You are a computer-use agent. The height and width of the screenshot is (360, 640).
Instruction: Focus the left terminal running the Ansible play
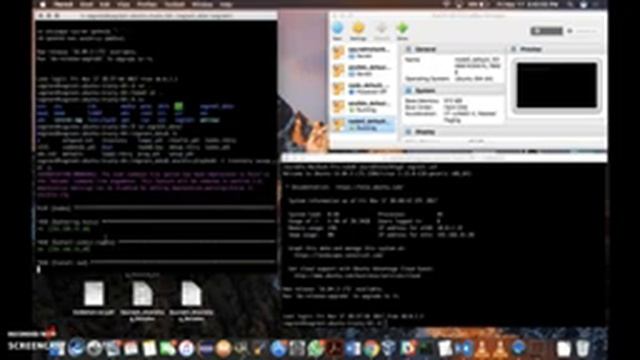click(156, 147)
